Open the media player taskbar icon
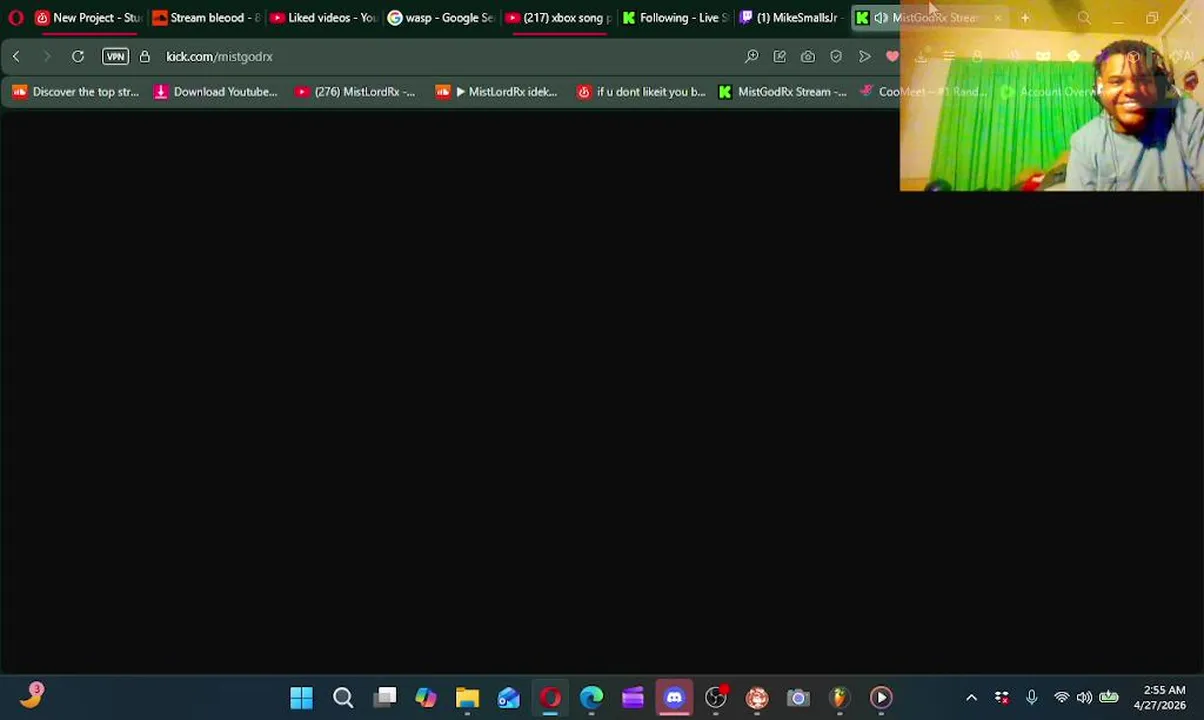Image resolution: width=1204 pixels, height=720 pixels. pos(881,698)
